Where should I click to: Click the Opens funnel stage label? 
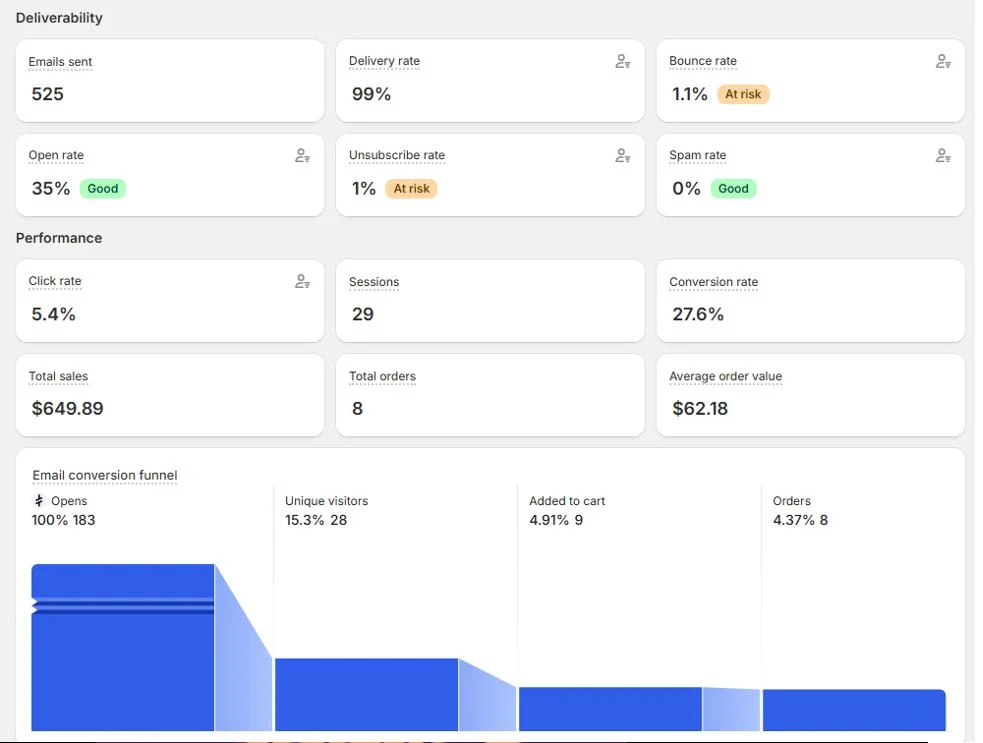pos(69,501)
